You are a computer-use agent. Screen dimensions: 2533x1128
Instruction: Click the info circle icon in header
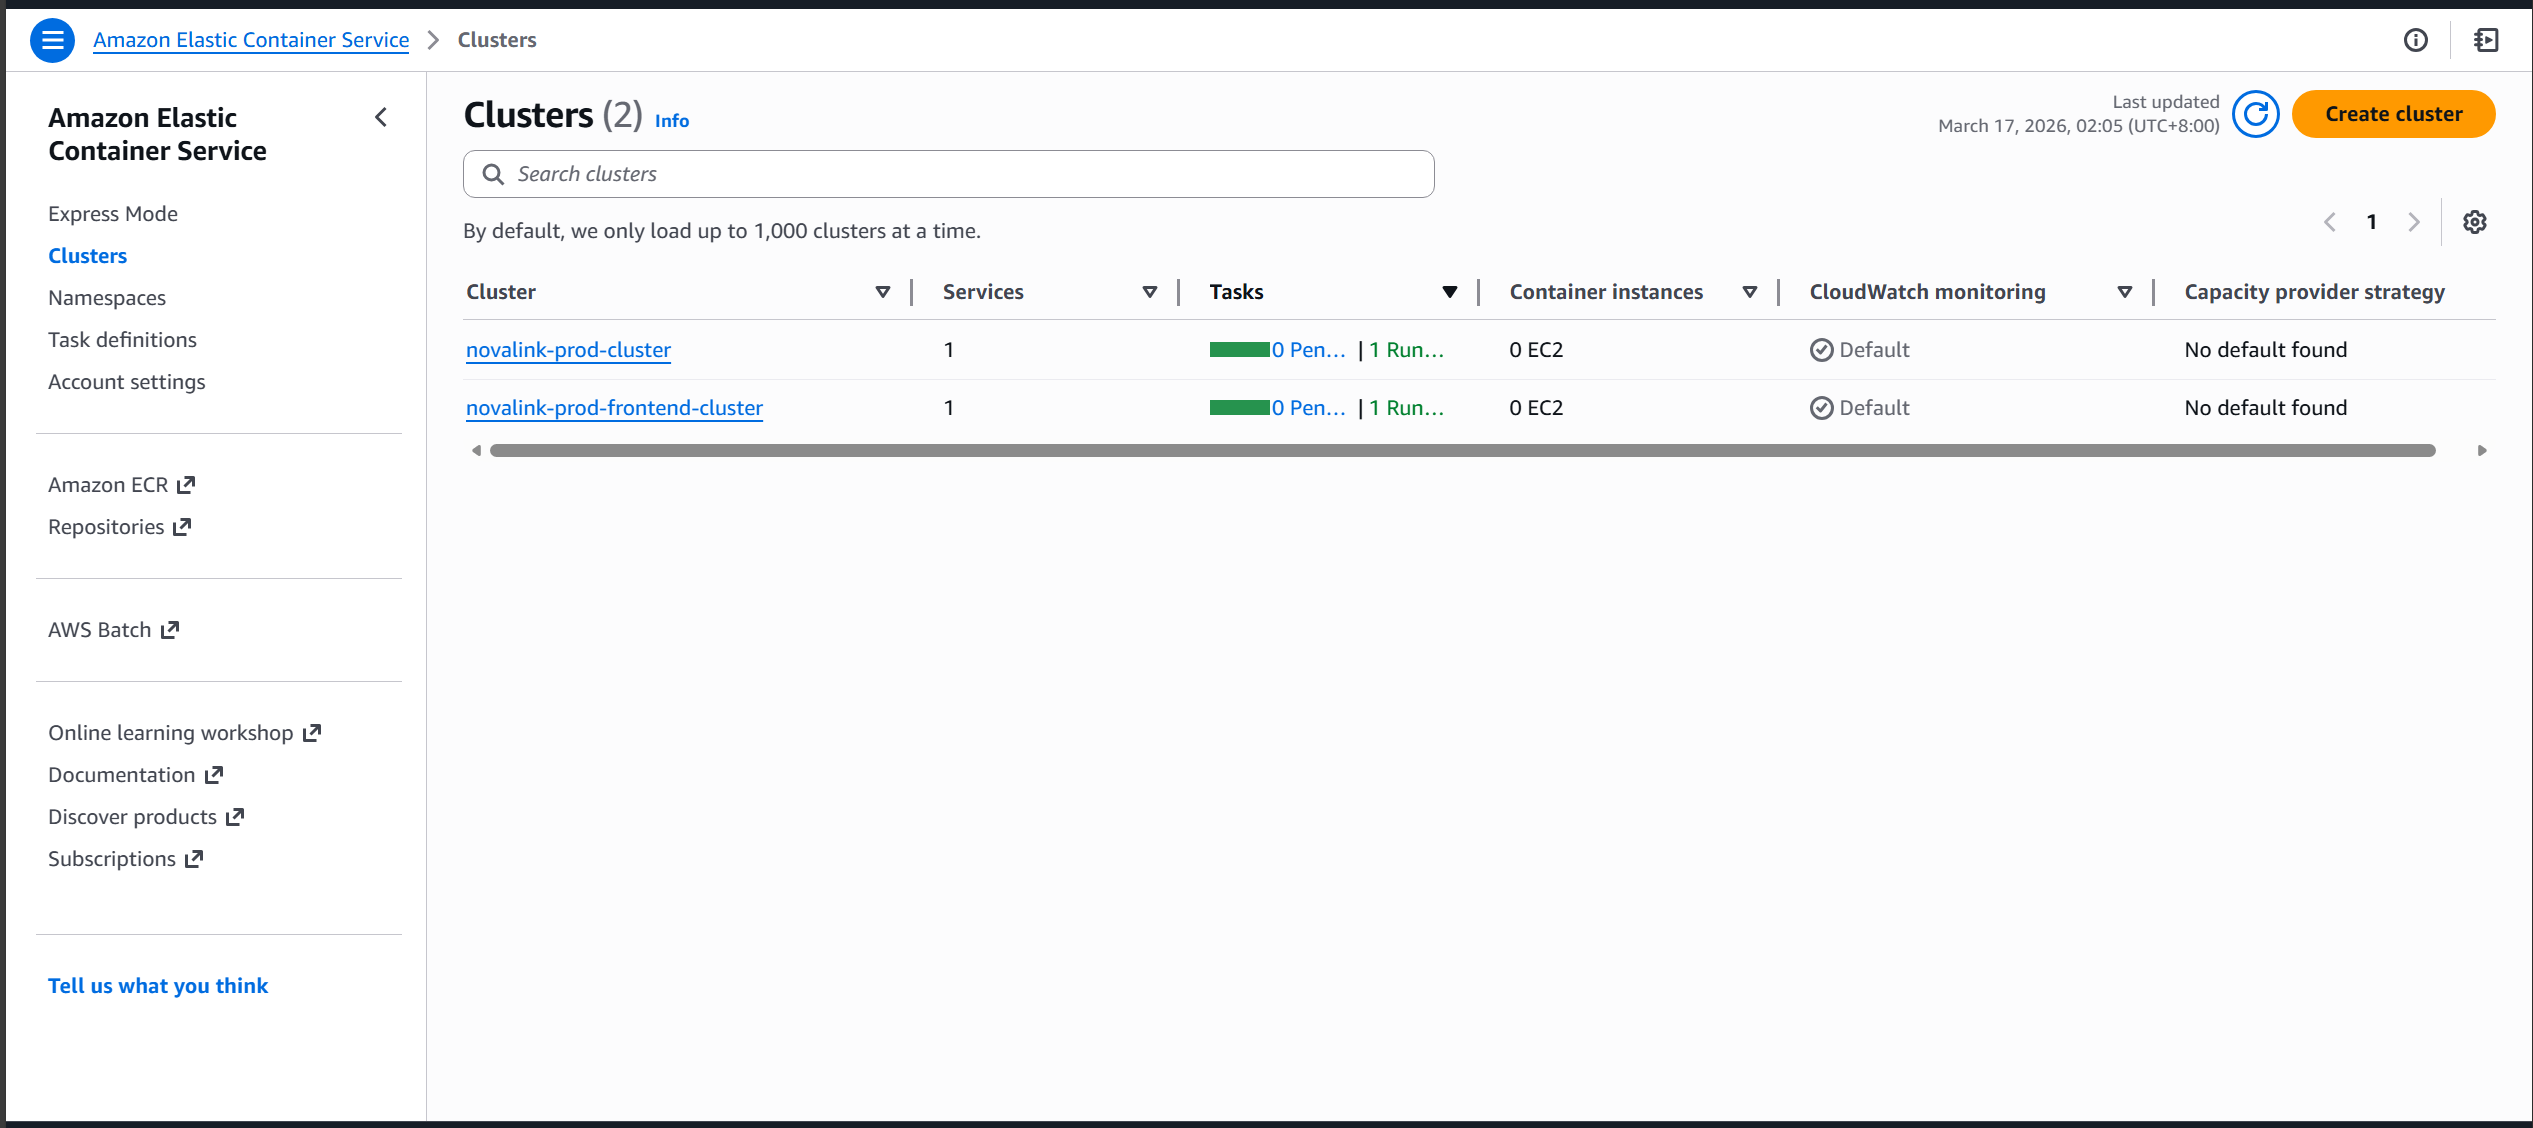2415,40
